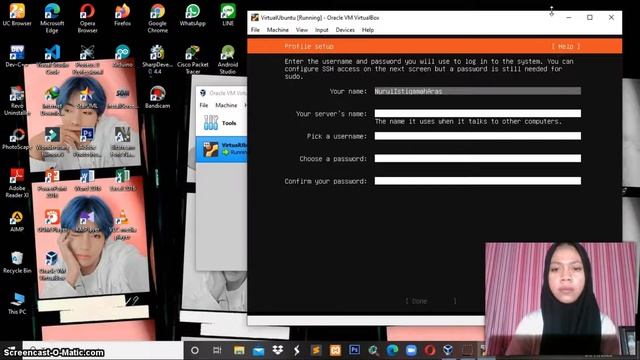This screenshot has width=640, height=360.
Task: Click the Cortana search circle on taskbar
Action: [195, 350]
